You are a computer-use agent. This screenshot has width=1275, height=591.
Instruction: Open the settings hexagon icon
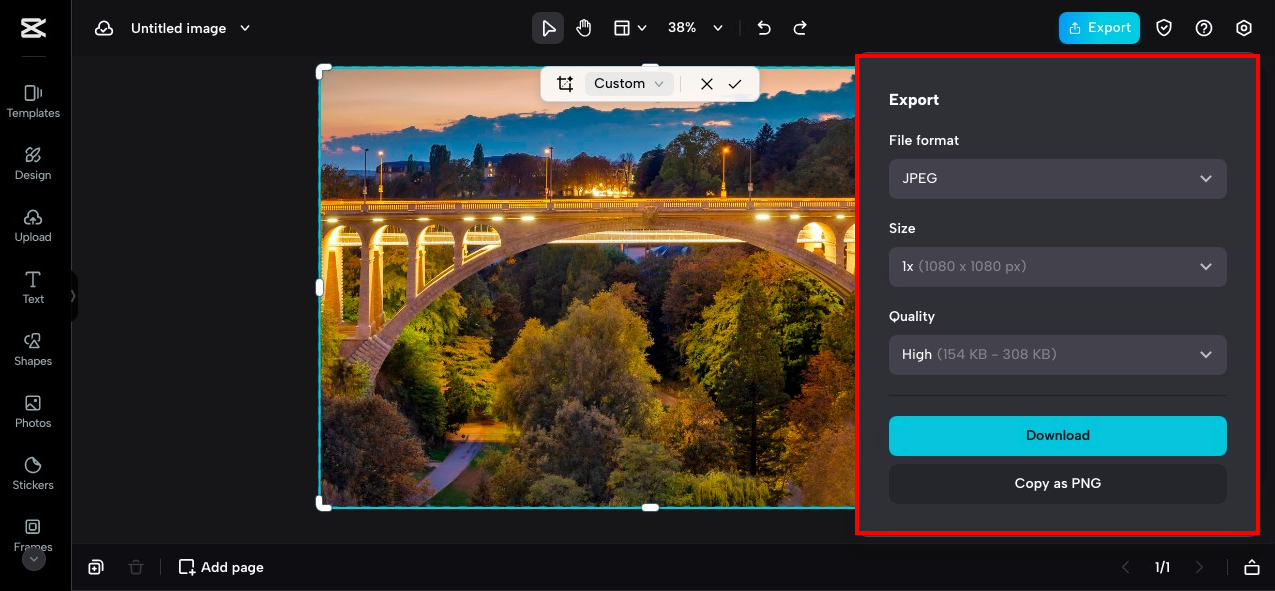[1244, 28]
